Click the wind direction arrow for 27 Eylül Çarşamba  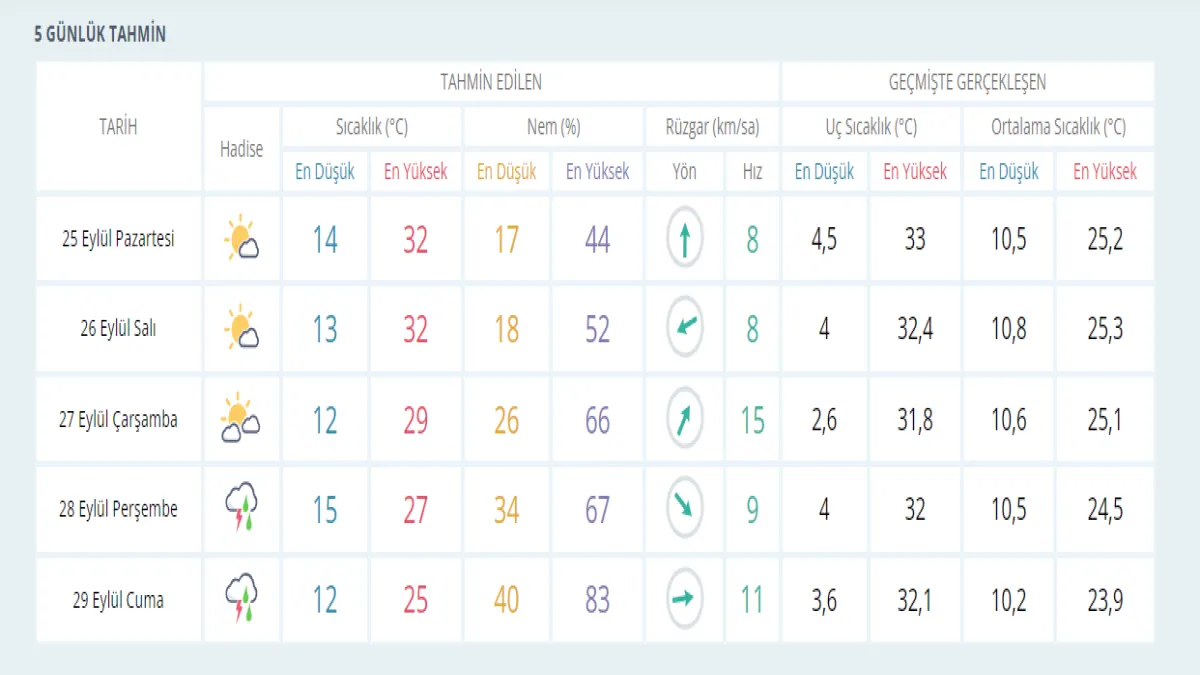pos(685,419)
